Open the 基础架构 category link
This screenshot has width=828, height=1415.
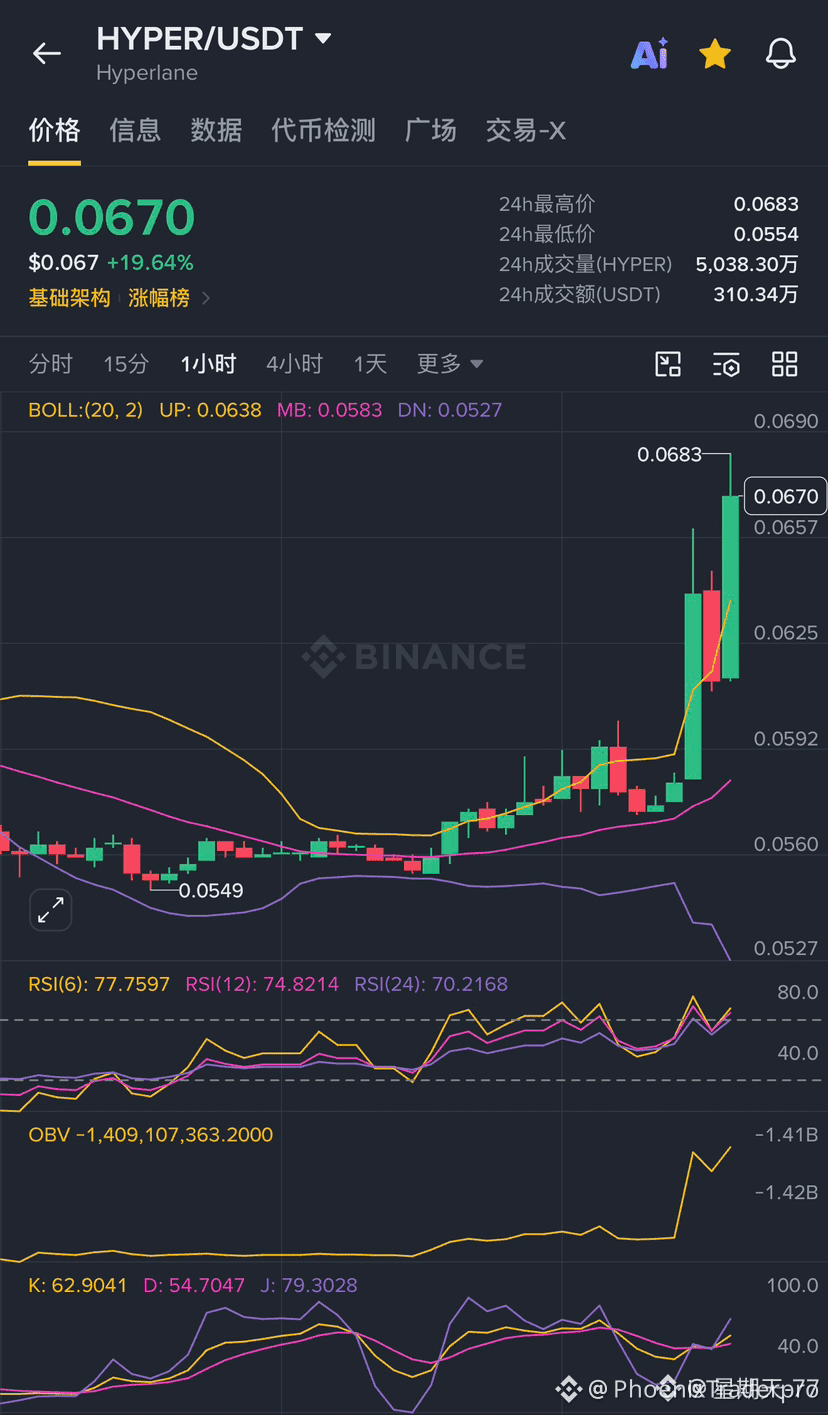point(69,298)
